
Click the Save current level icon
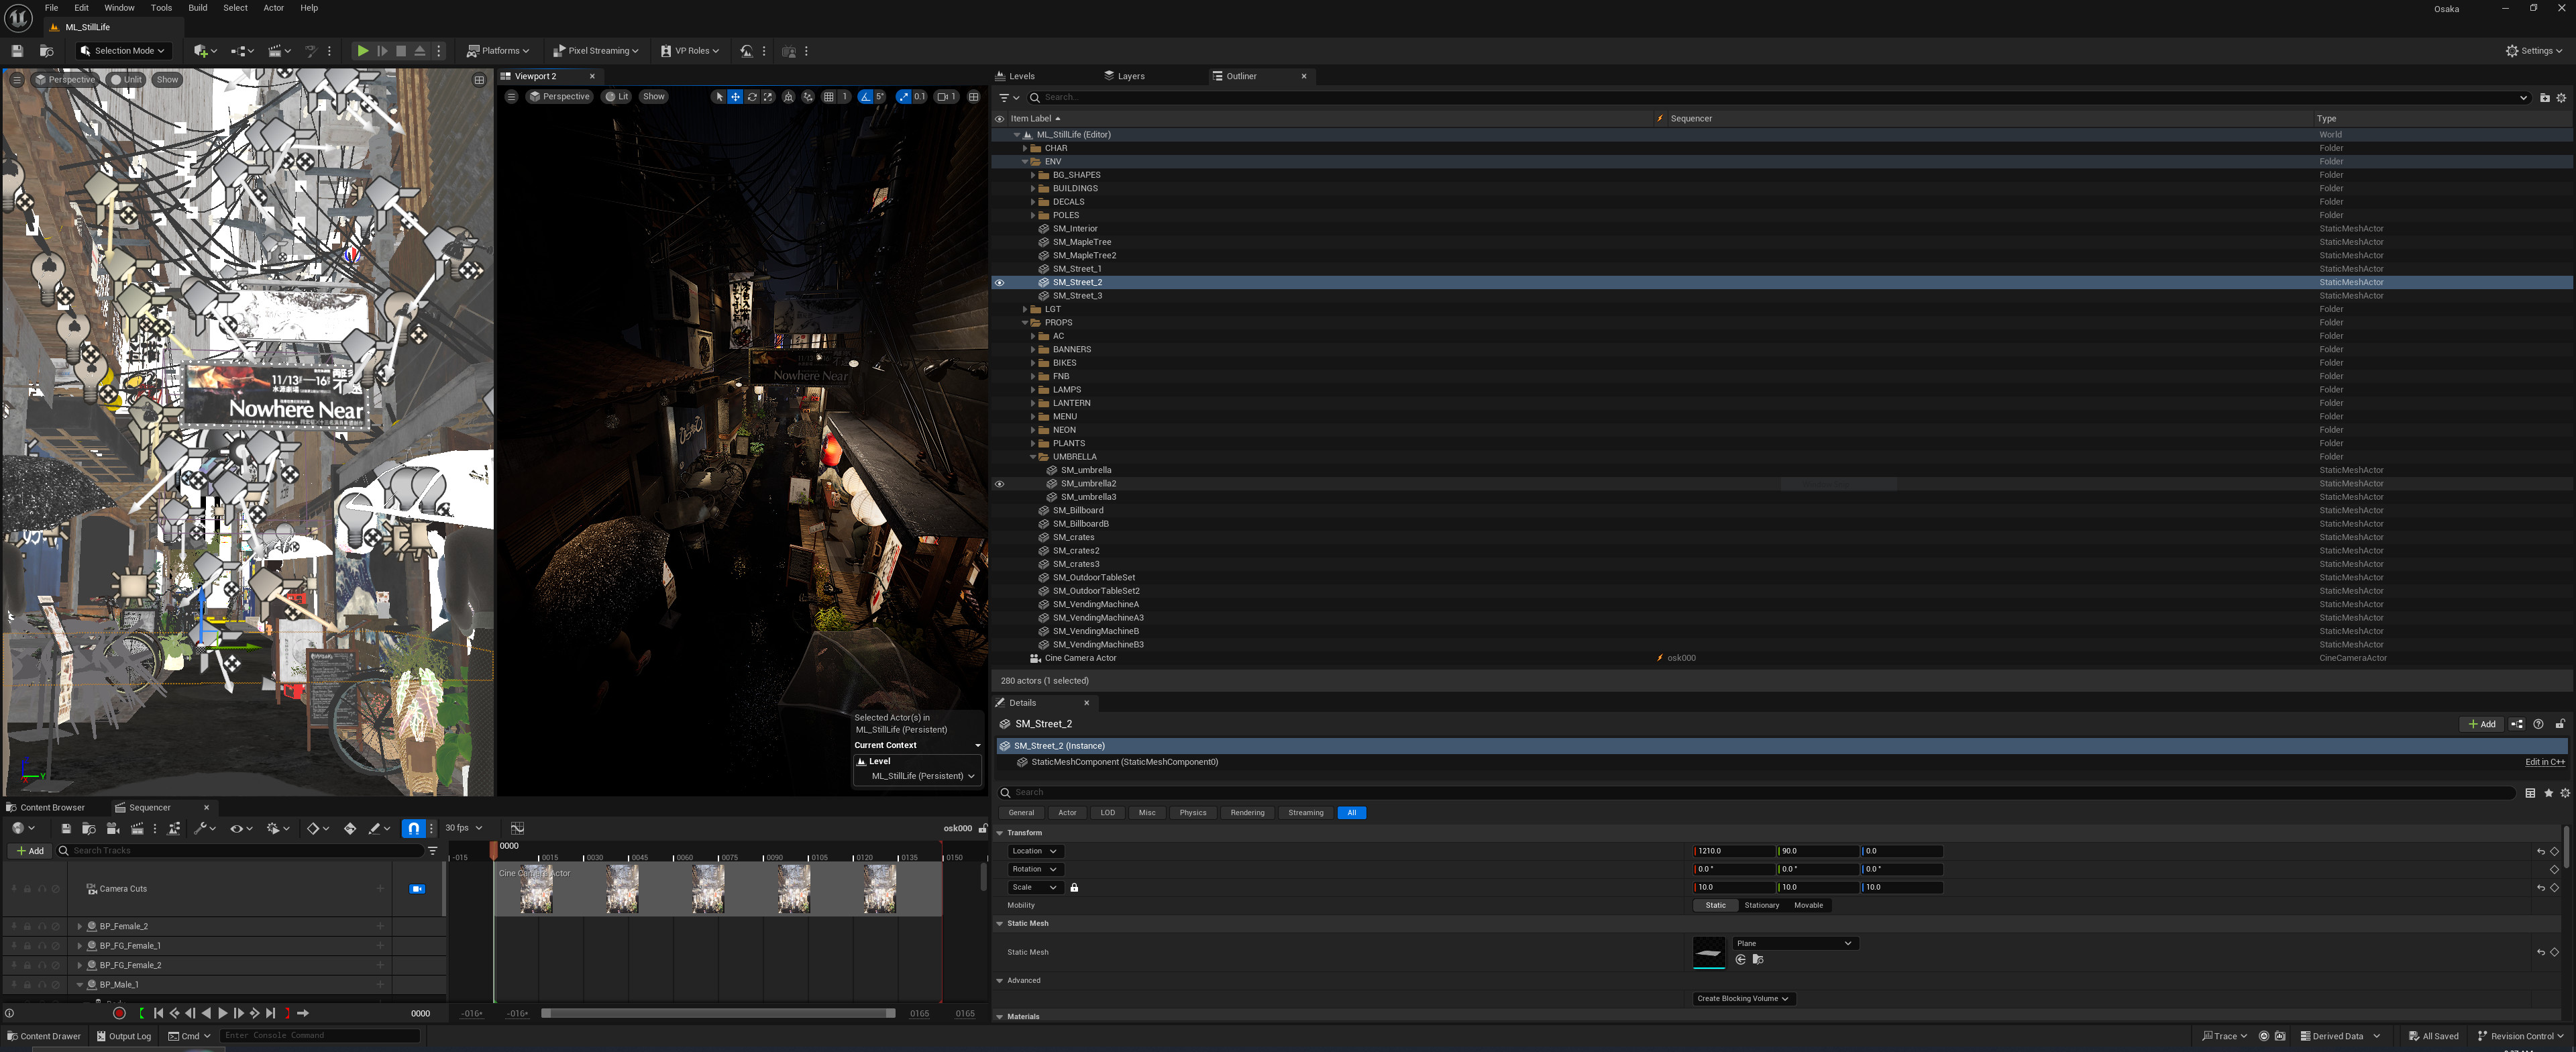17,51
